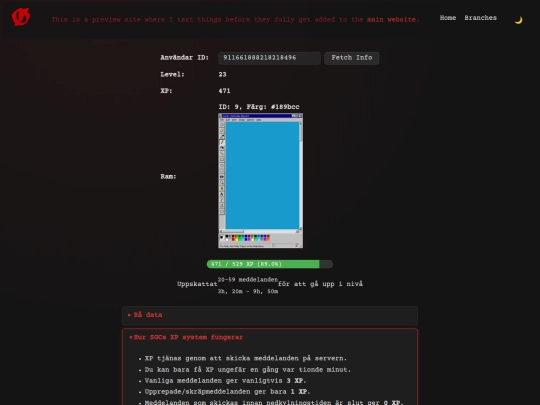Click the Fetch Info button
Viewport: 540px width, 405px height.
[x=352, y=58]
